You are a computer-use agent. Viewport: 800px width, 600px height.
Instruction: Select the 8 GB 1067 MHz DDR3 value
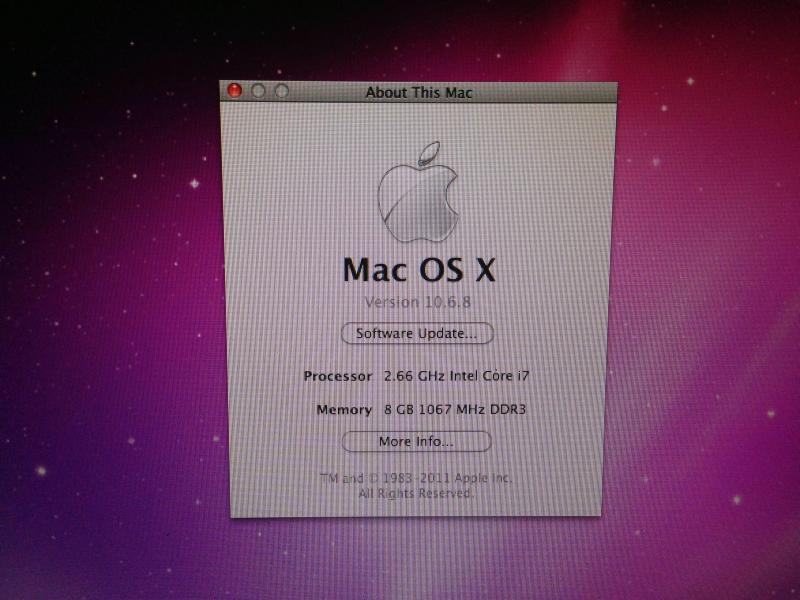tap(455, 409)
